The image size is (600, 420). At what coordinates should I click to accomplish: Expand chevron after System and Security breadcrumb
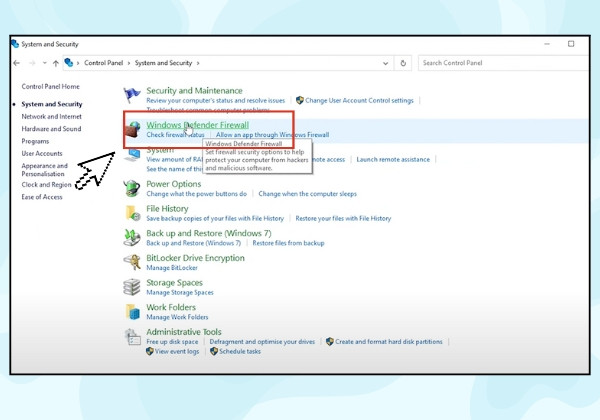point(198,63)
